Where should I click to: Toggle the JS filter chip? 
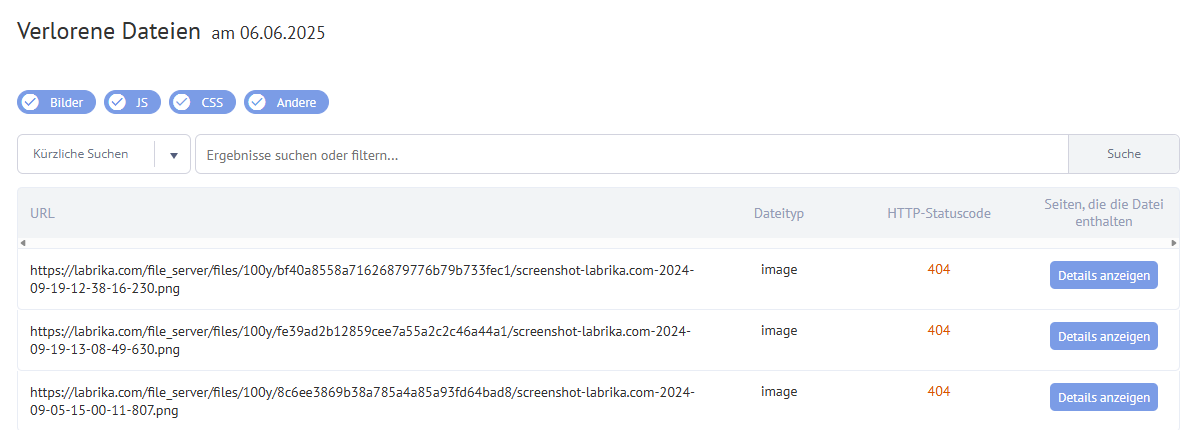pos(132,102)
